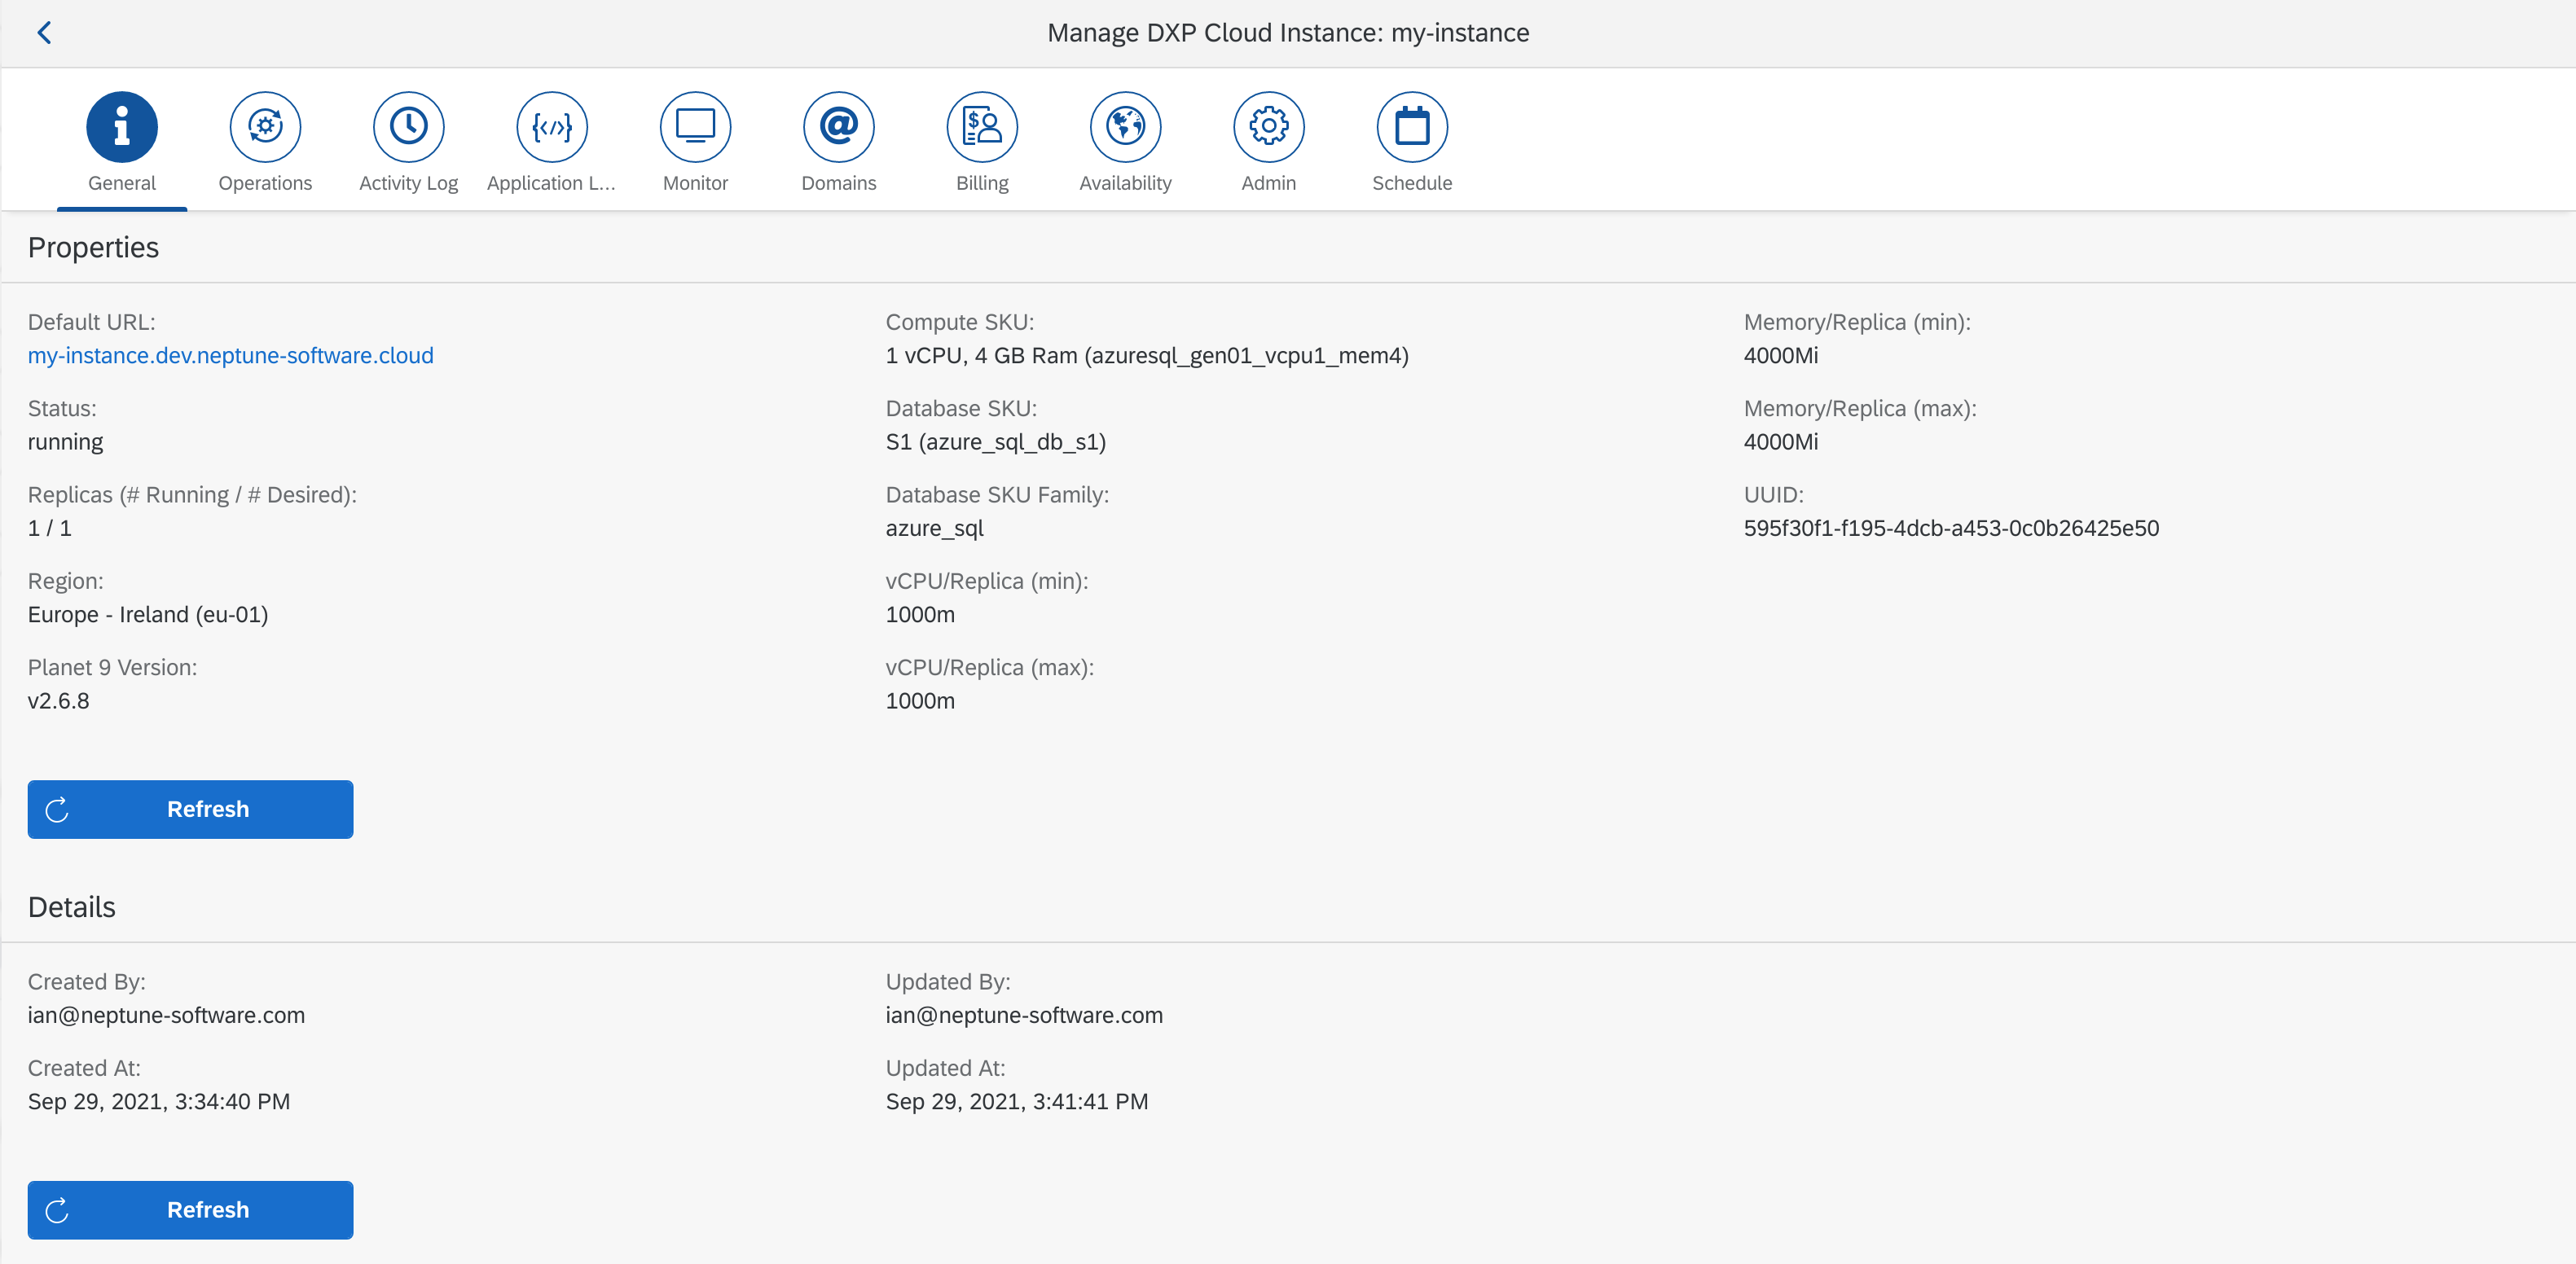Switch to the Availability tab label

point(1125,183)
